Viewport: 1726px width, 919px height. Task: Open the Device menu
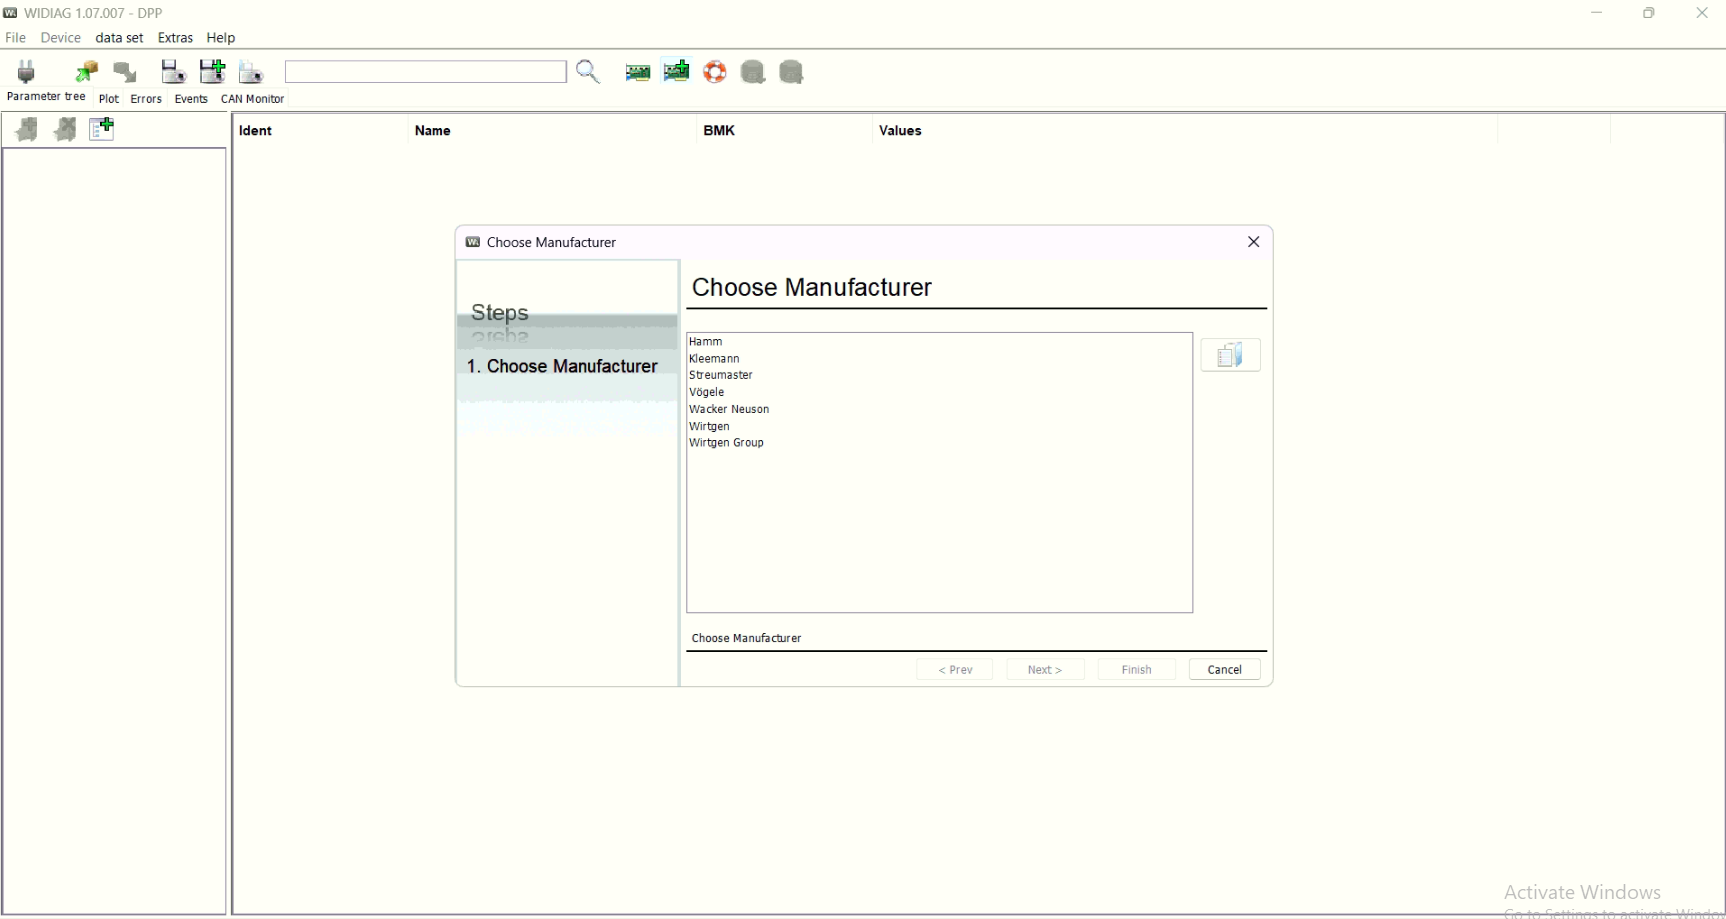60,38
